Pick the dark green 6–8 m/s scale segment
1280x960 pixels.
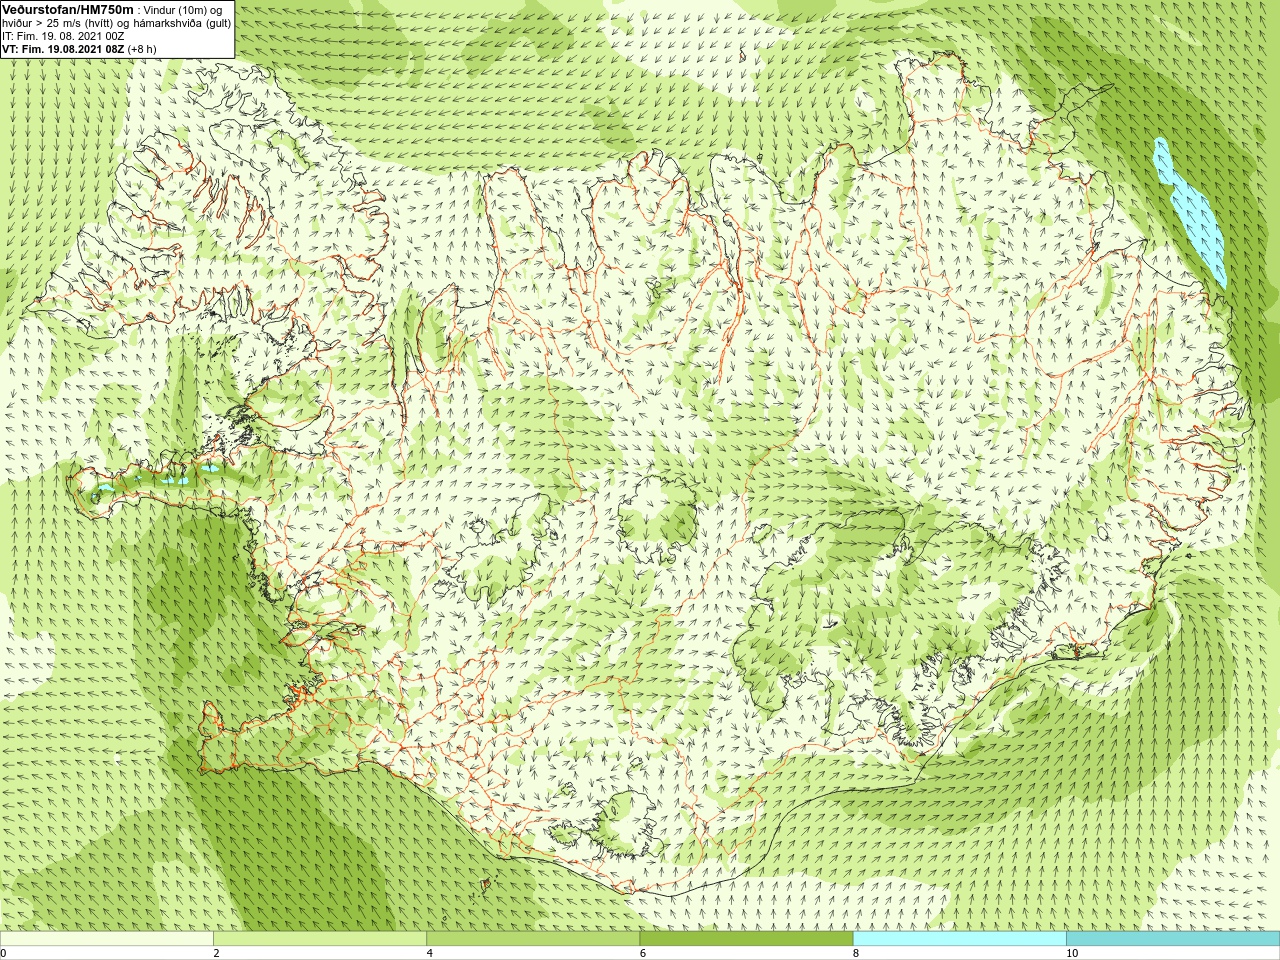coord(747,939)
